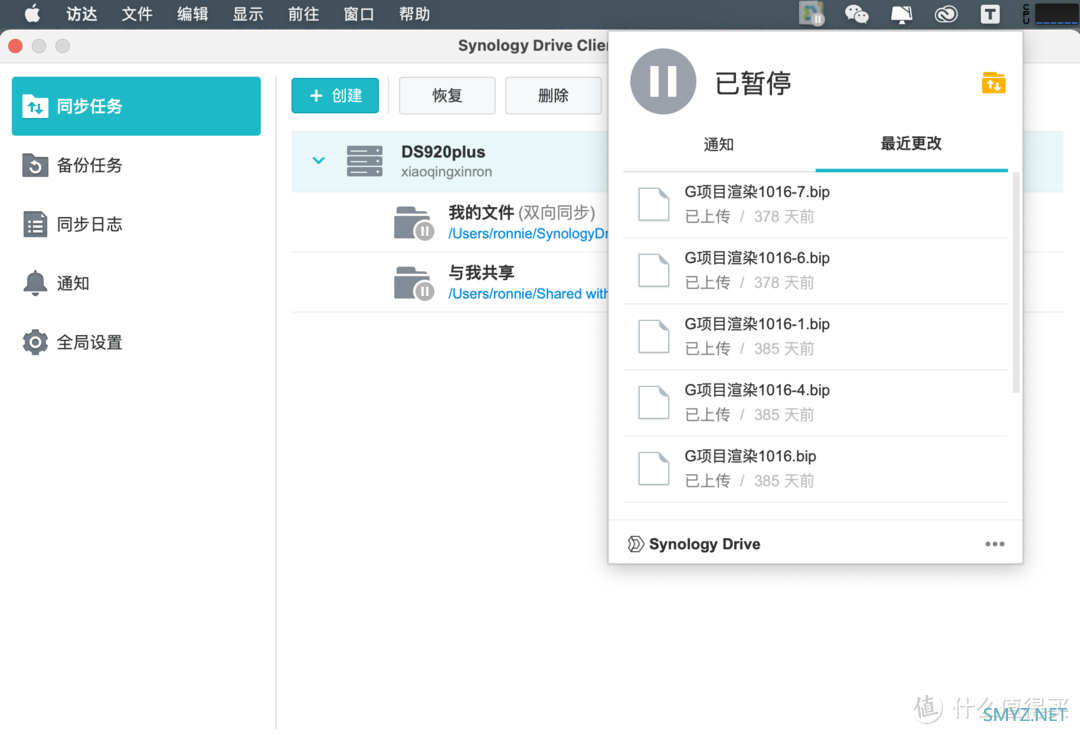Viewport: 1080px width, 734px height.
Task: Click the xiaoqingxinron account name
Action: click(x=446, y=171)
